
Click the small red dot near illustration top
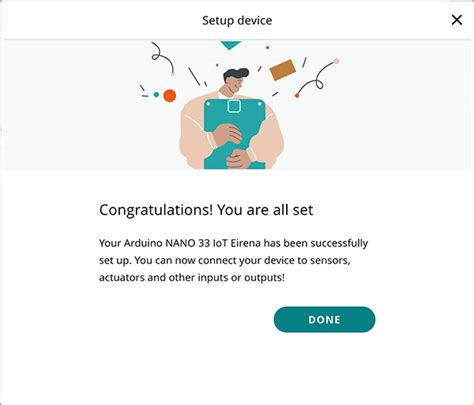[267, 48]
